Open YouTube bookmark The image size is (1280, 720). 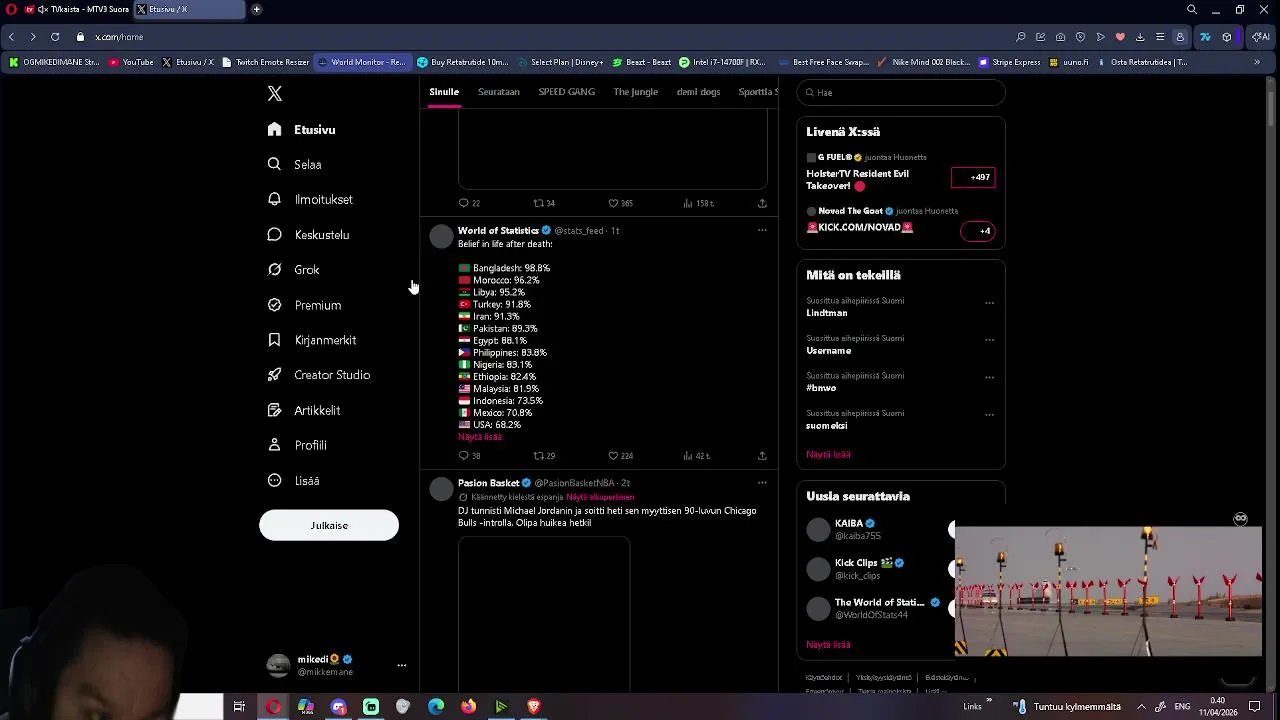pos(131,62)
